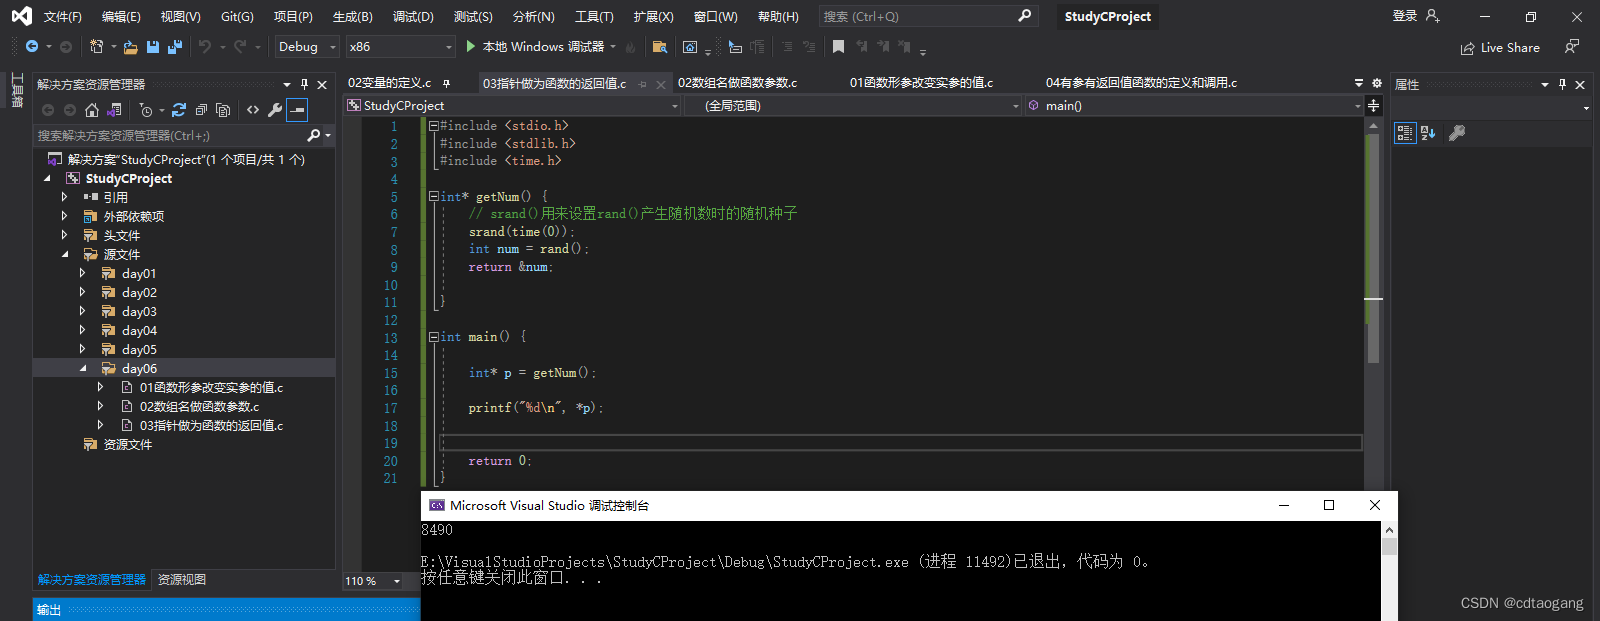The image size is (1600, 621).
Task: Pin the solution explorer panel
Action: [x=305, y=85]
